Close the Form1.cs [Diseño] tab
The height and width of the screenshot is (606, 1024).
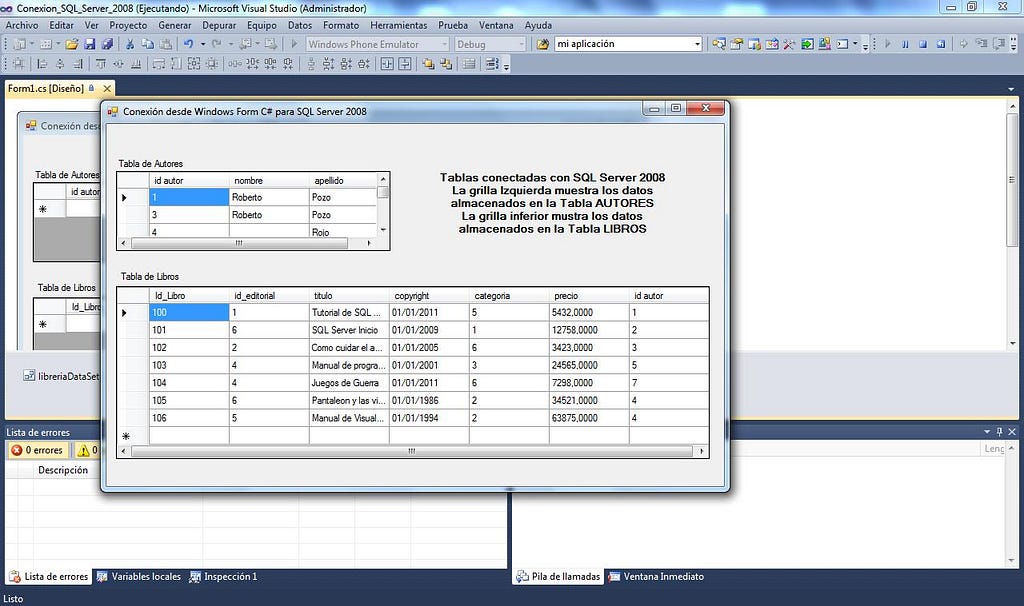(x=107, y=88)
